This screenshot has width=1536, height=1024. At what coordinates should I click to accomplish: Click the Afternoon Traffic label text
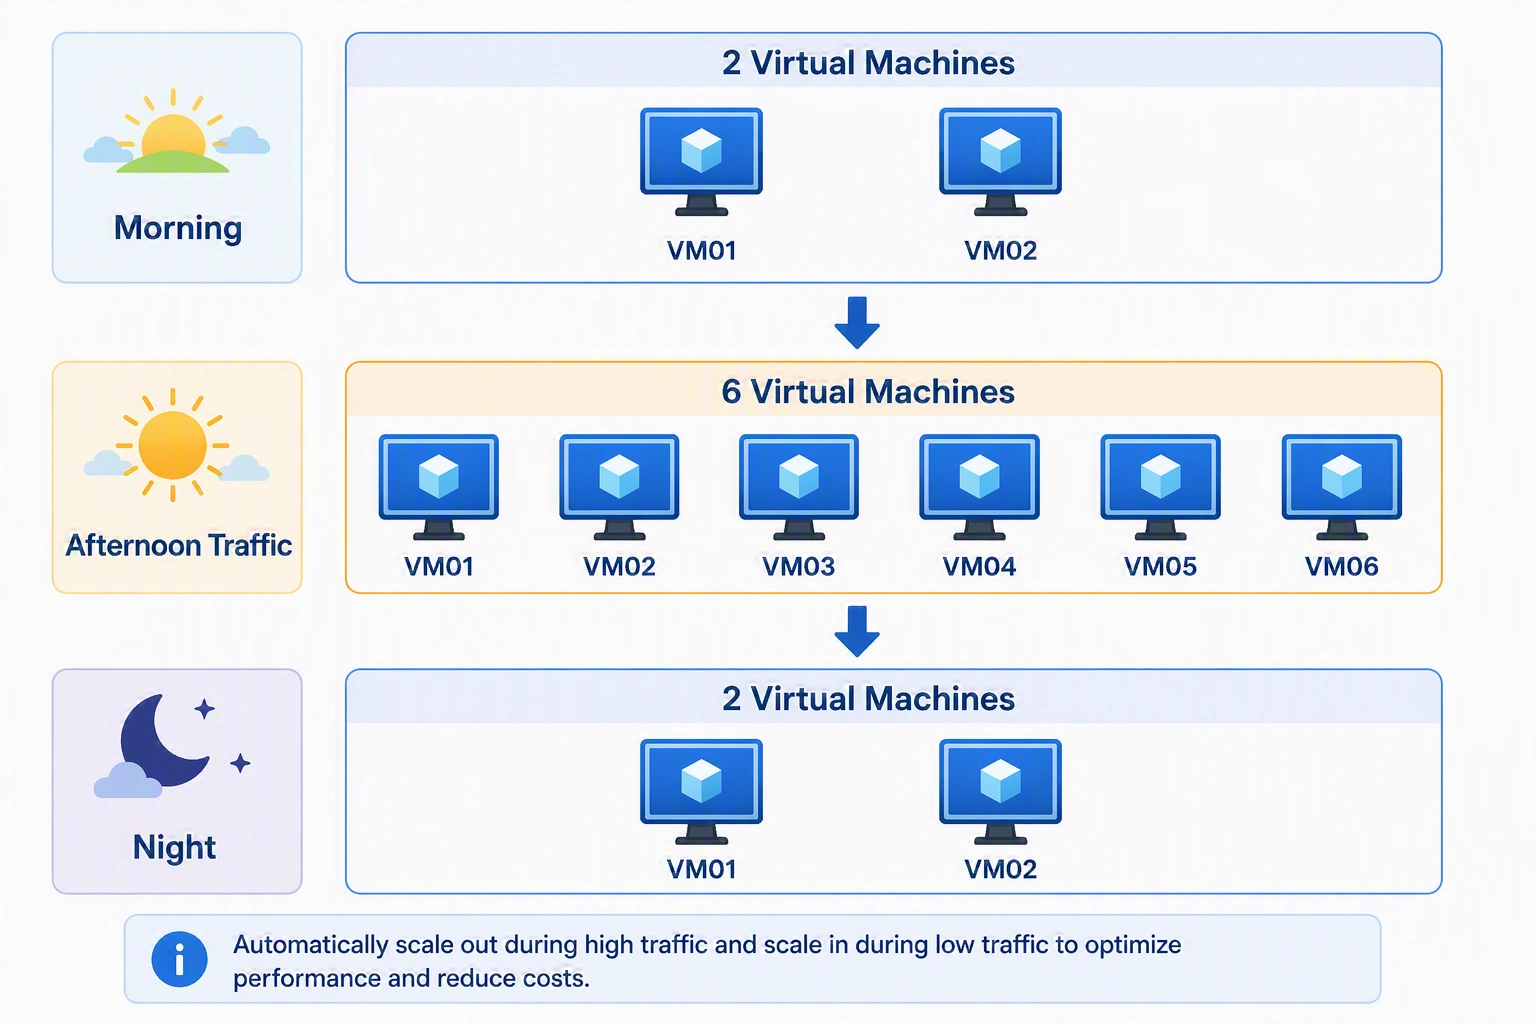[179, 545]
